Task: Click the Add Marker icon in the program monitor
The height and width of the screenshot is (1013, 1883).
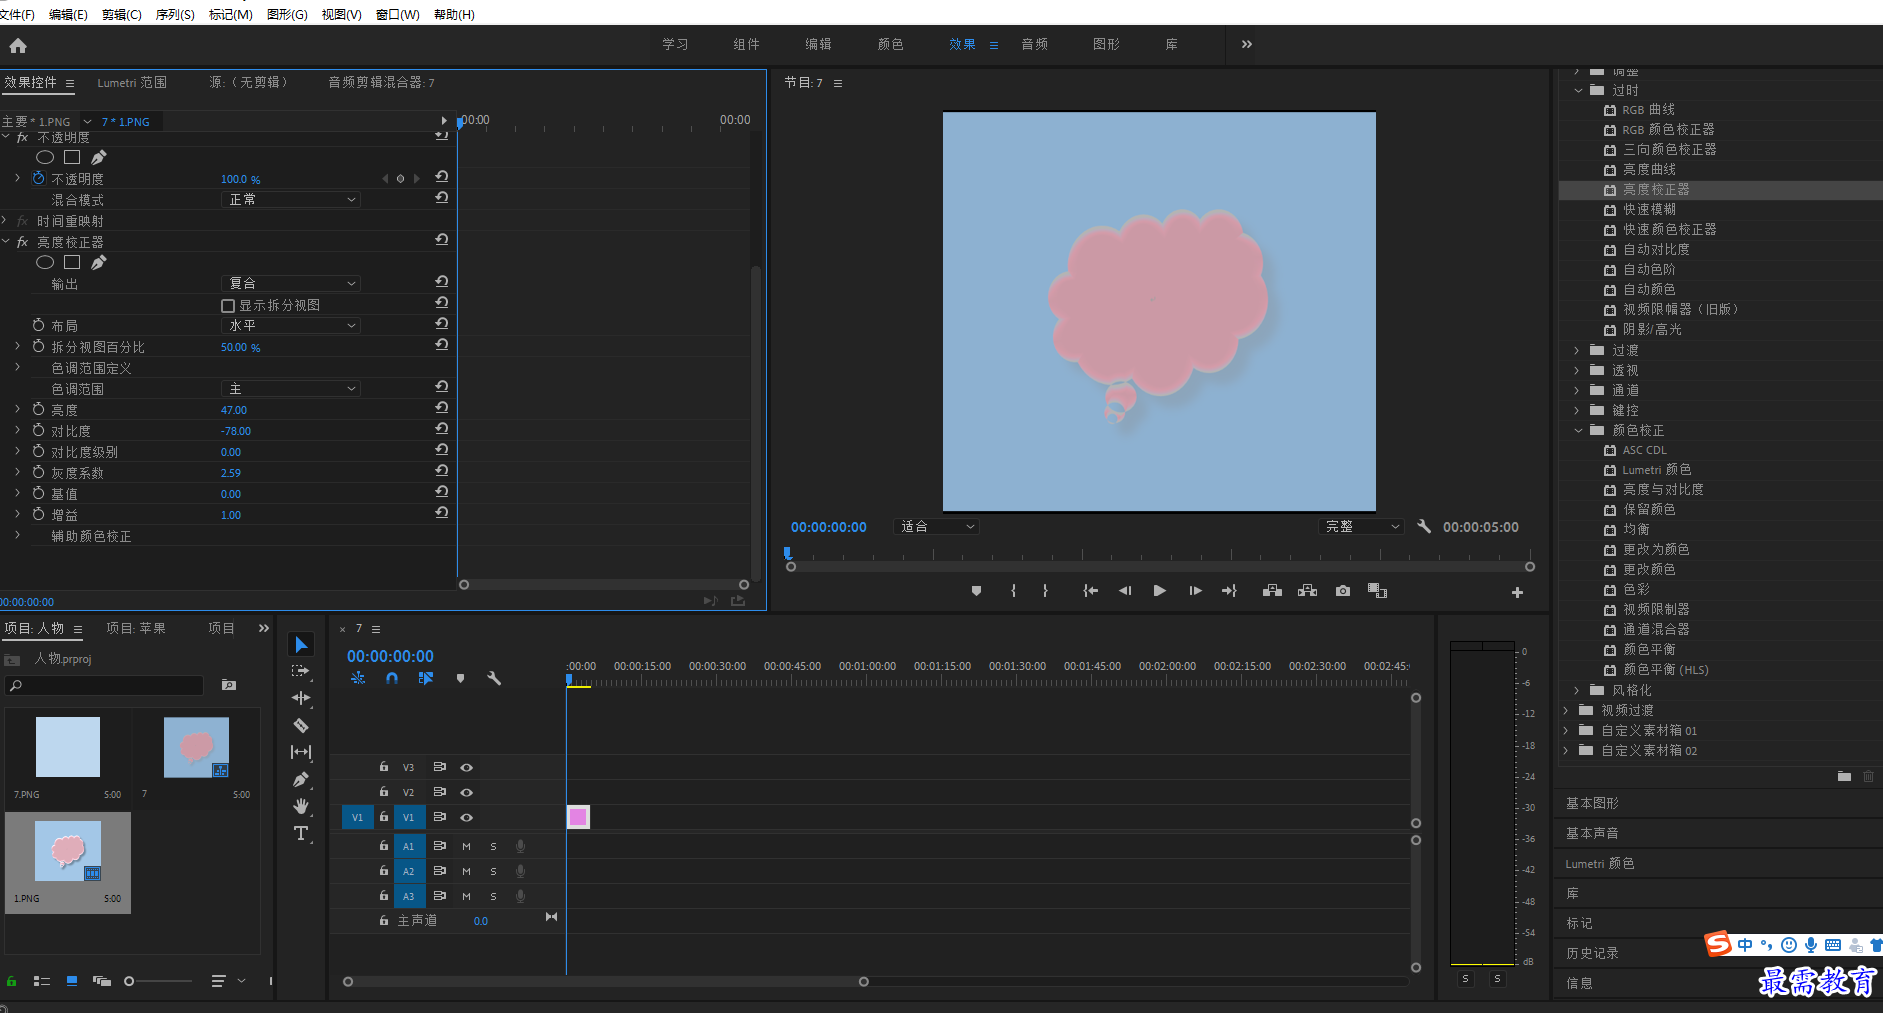Action: [x=976, y=591]
